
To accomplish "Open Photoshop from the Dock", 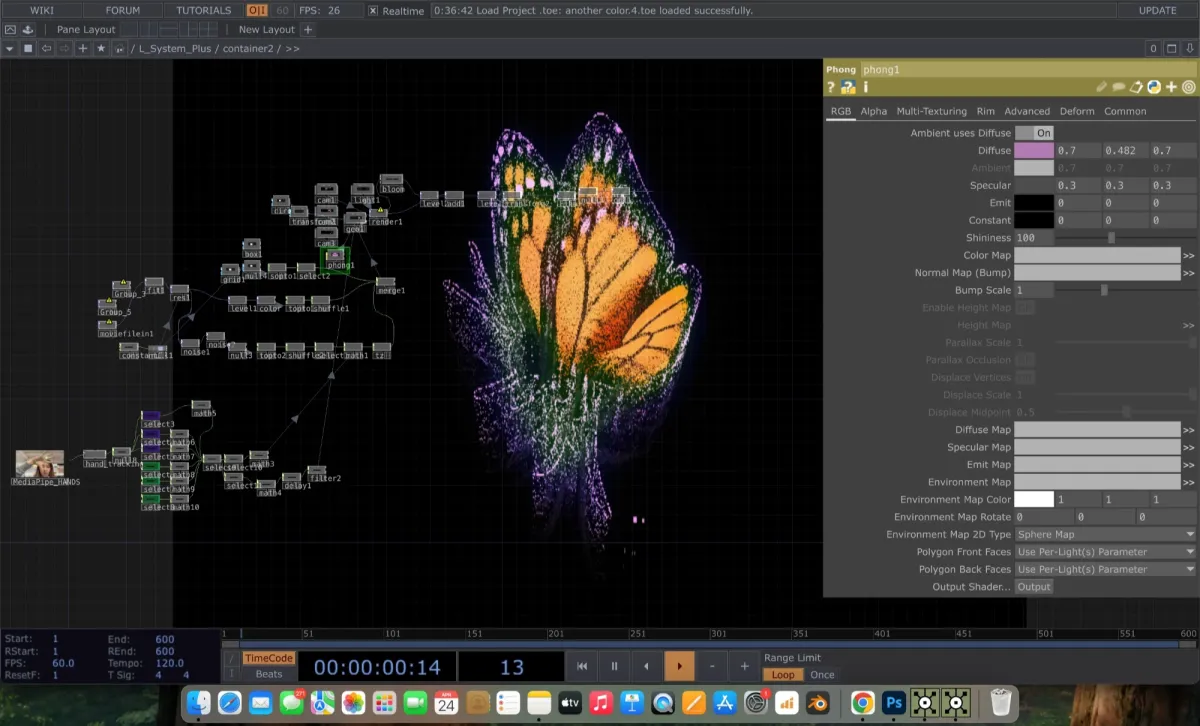I will click(894, 703).
